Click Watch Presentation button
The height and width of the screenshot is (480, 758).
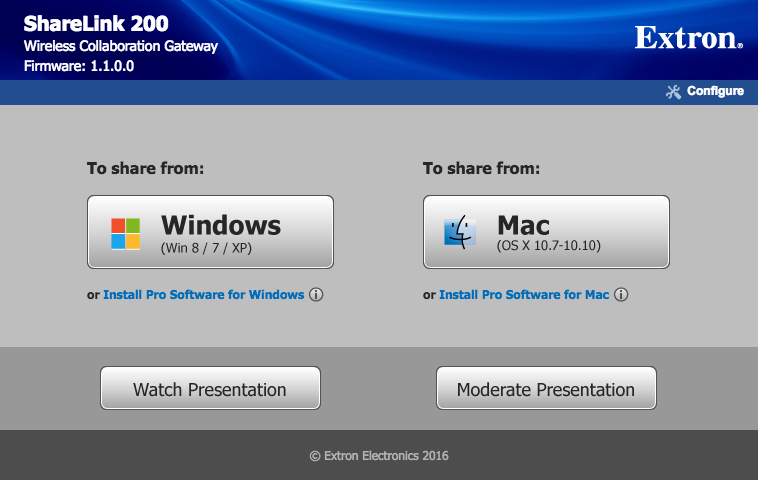[x=210, y=388]
